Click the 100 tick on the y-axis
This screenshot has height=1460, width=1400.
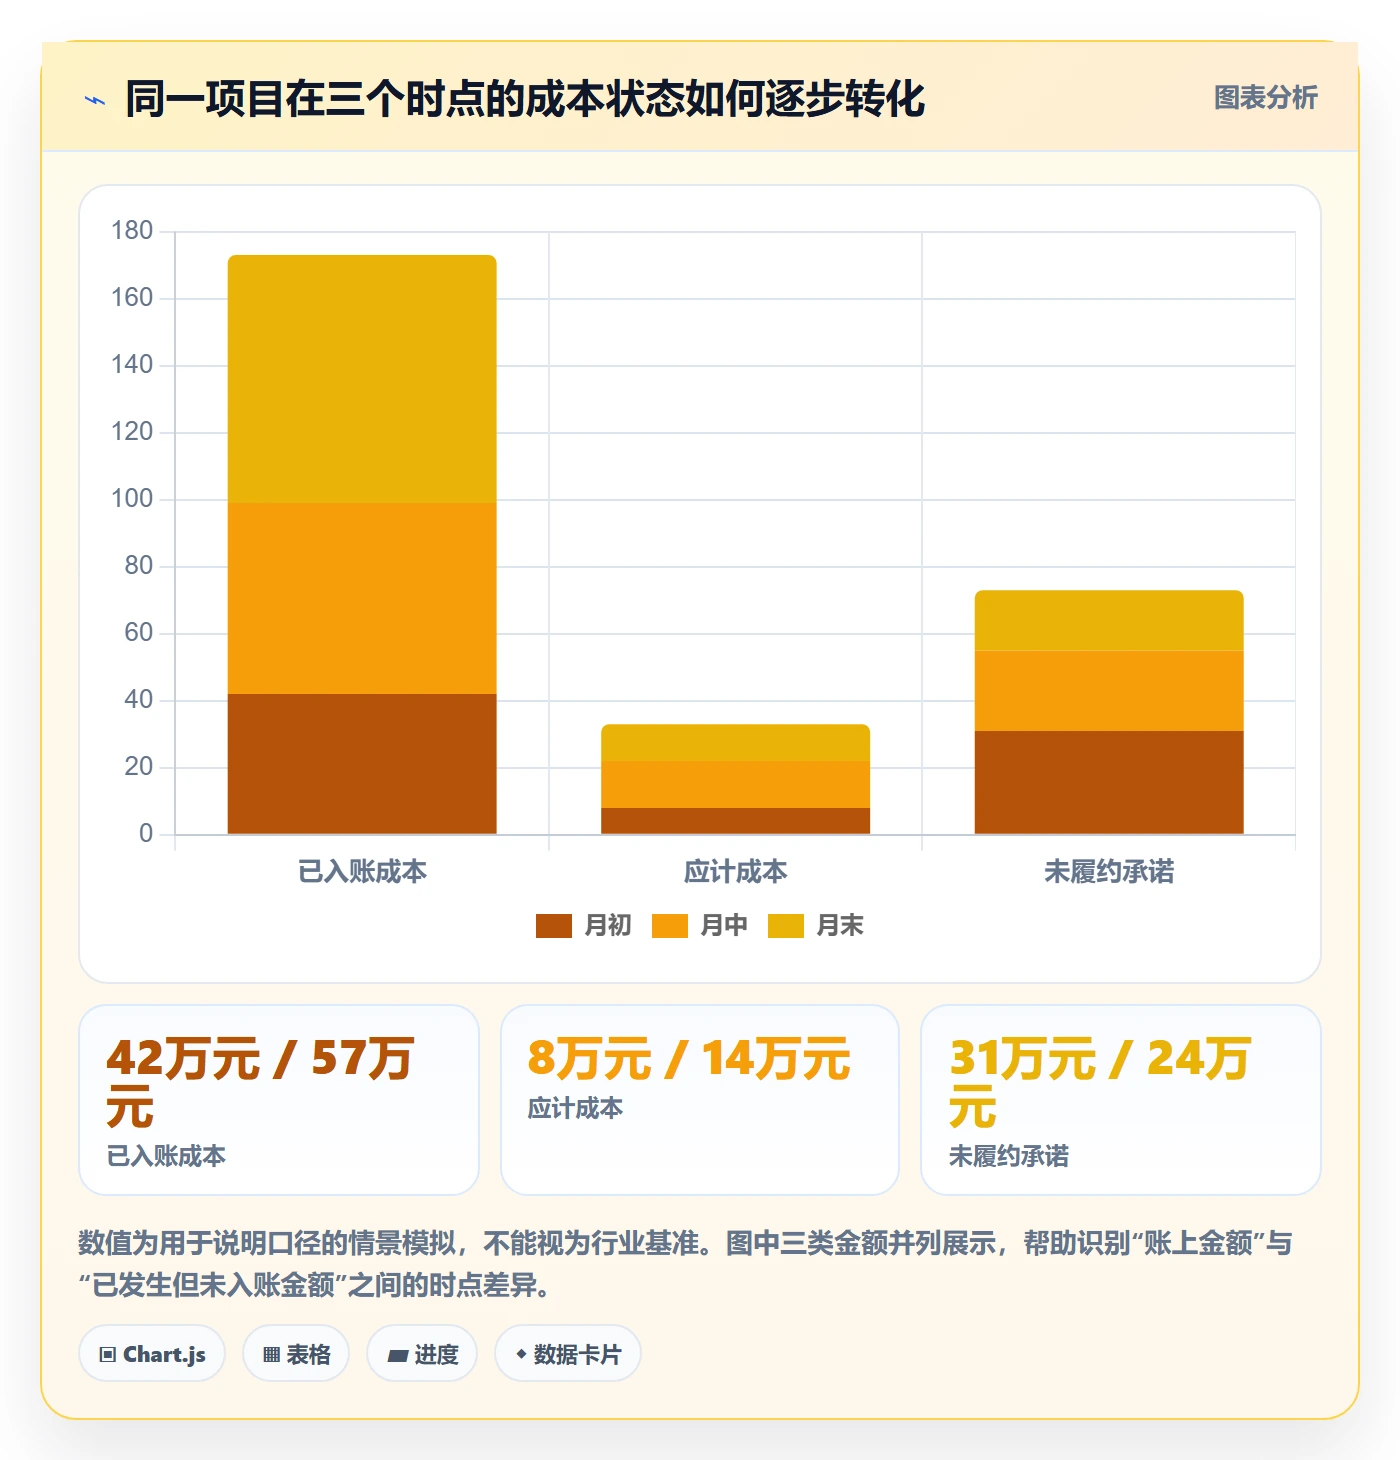pyautogui.click(x=132, y=499)
